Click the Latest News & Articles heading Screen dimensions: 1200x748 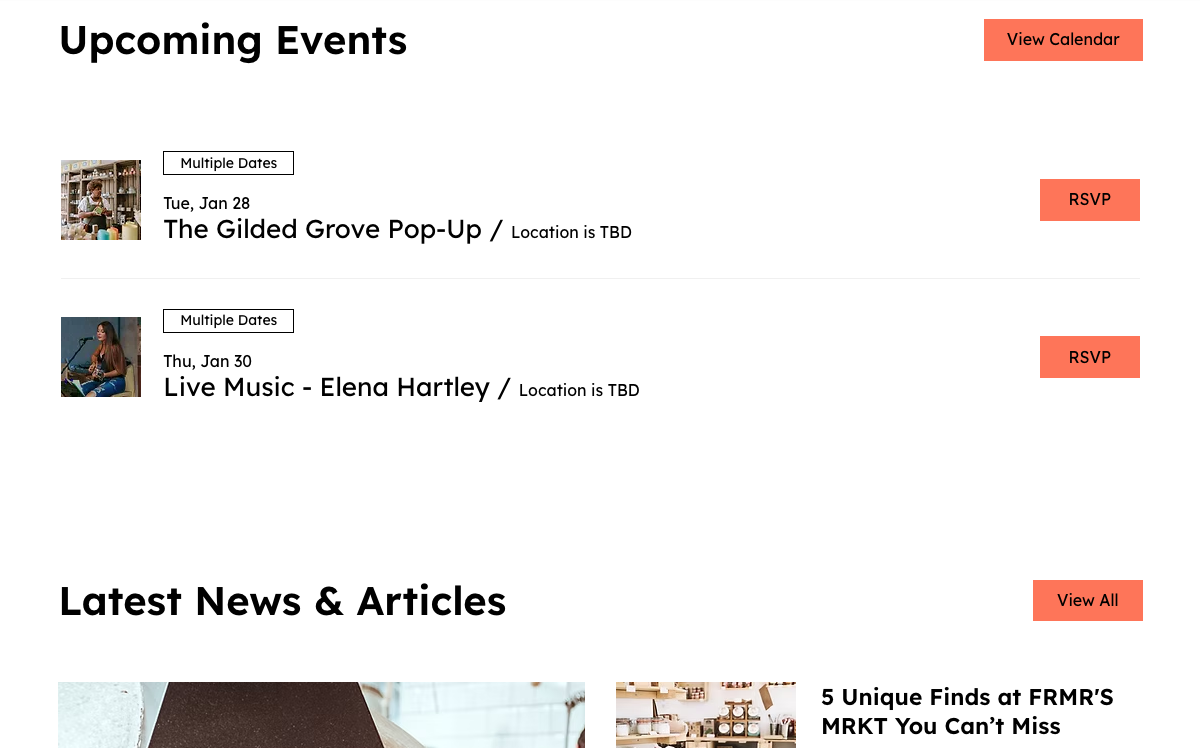pyautogui.click(x=282, y=601)
